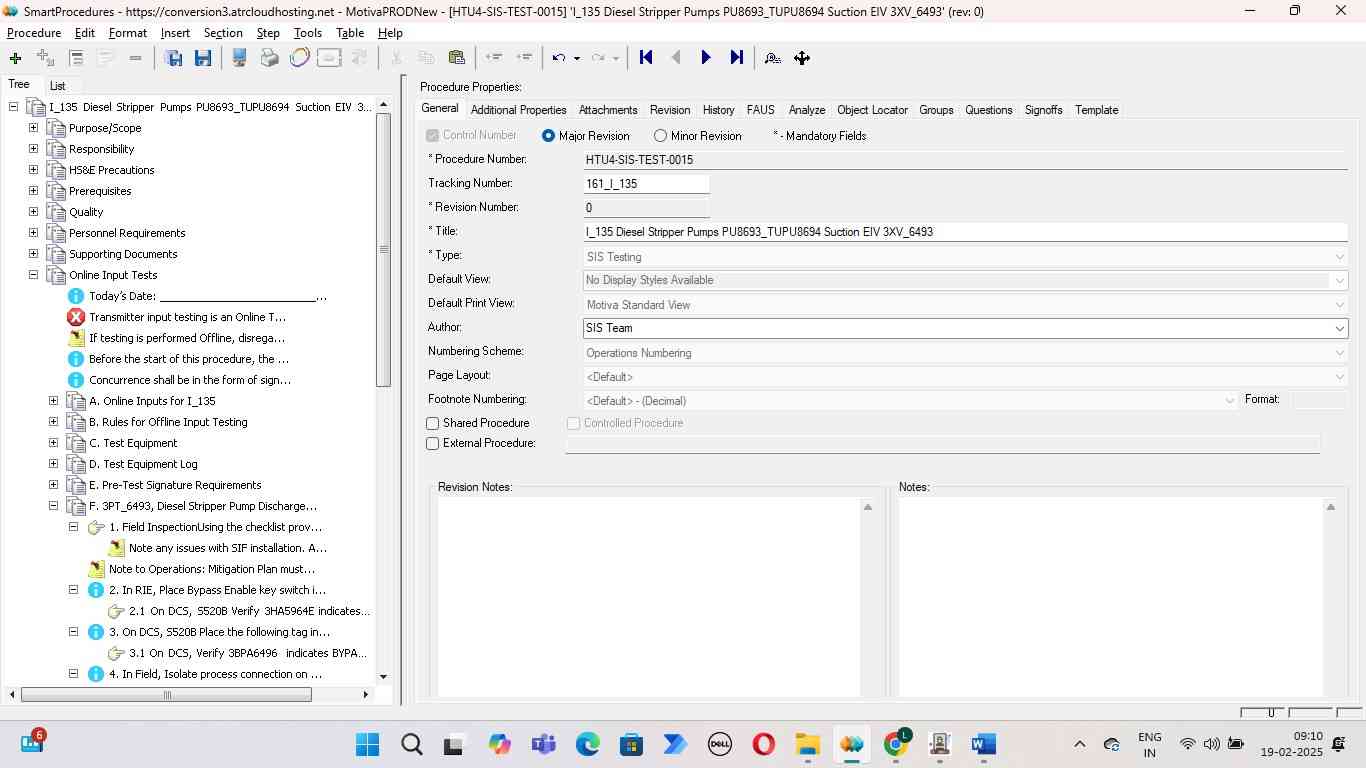Go to next item with blue arrow
Screen dimensions: 1366x768
[x=706, y=58]
